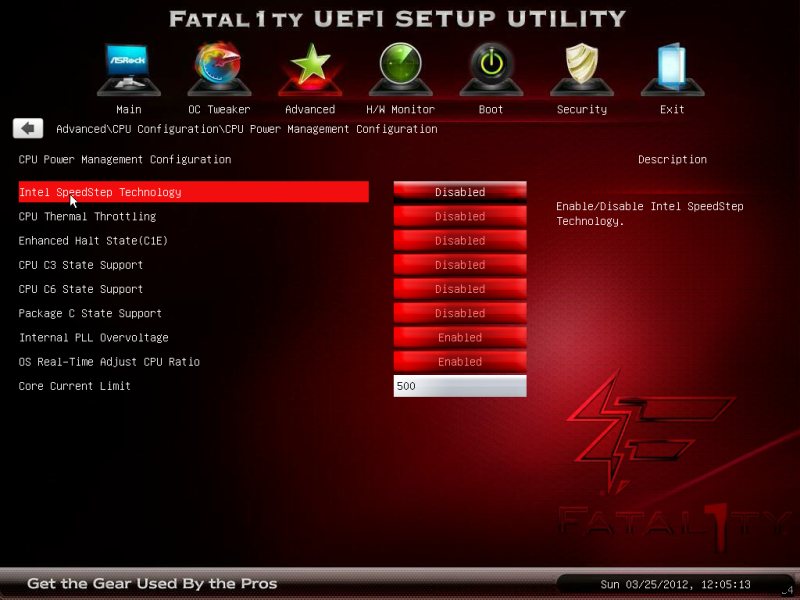Open Security via the shield icon

click(x=582, y=69)
